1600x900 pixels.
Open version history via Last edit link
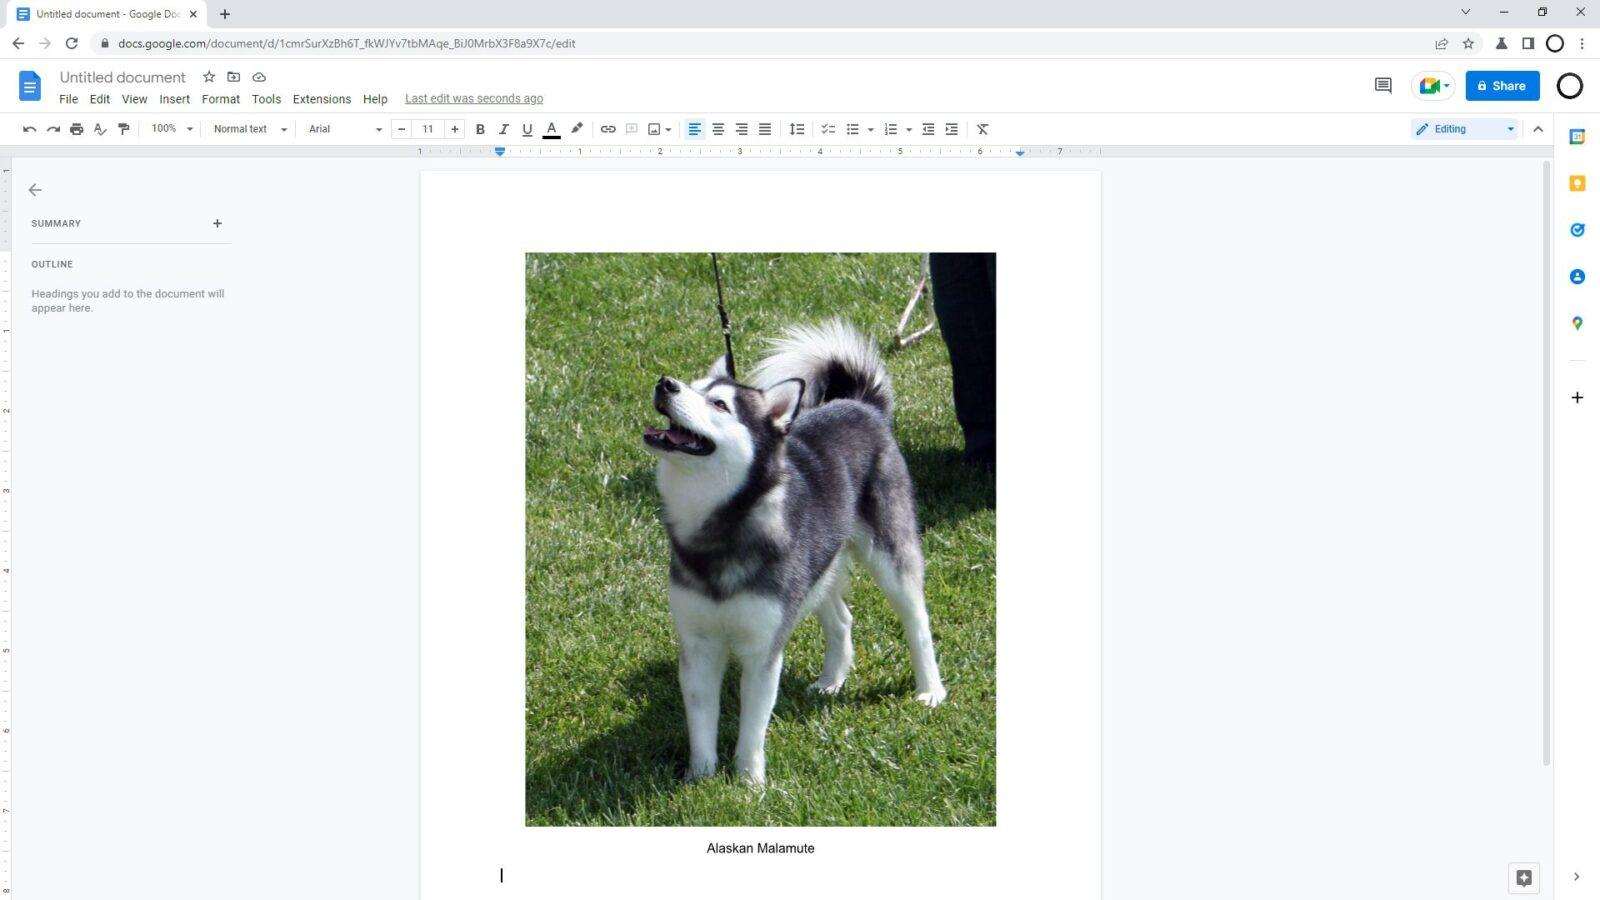(x=473, y=98)
